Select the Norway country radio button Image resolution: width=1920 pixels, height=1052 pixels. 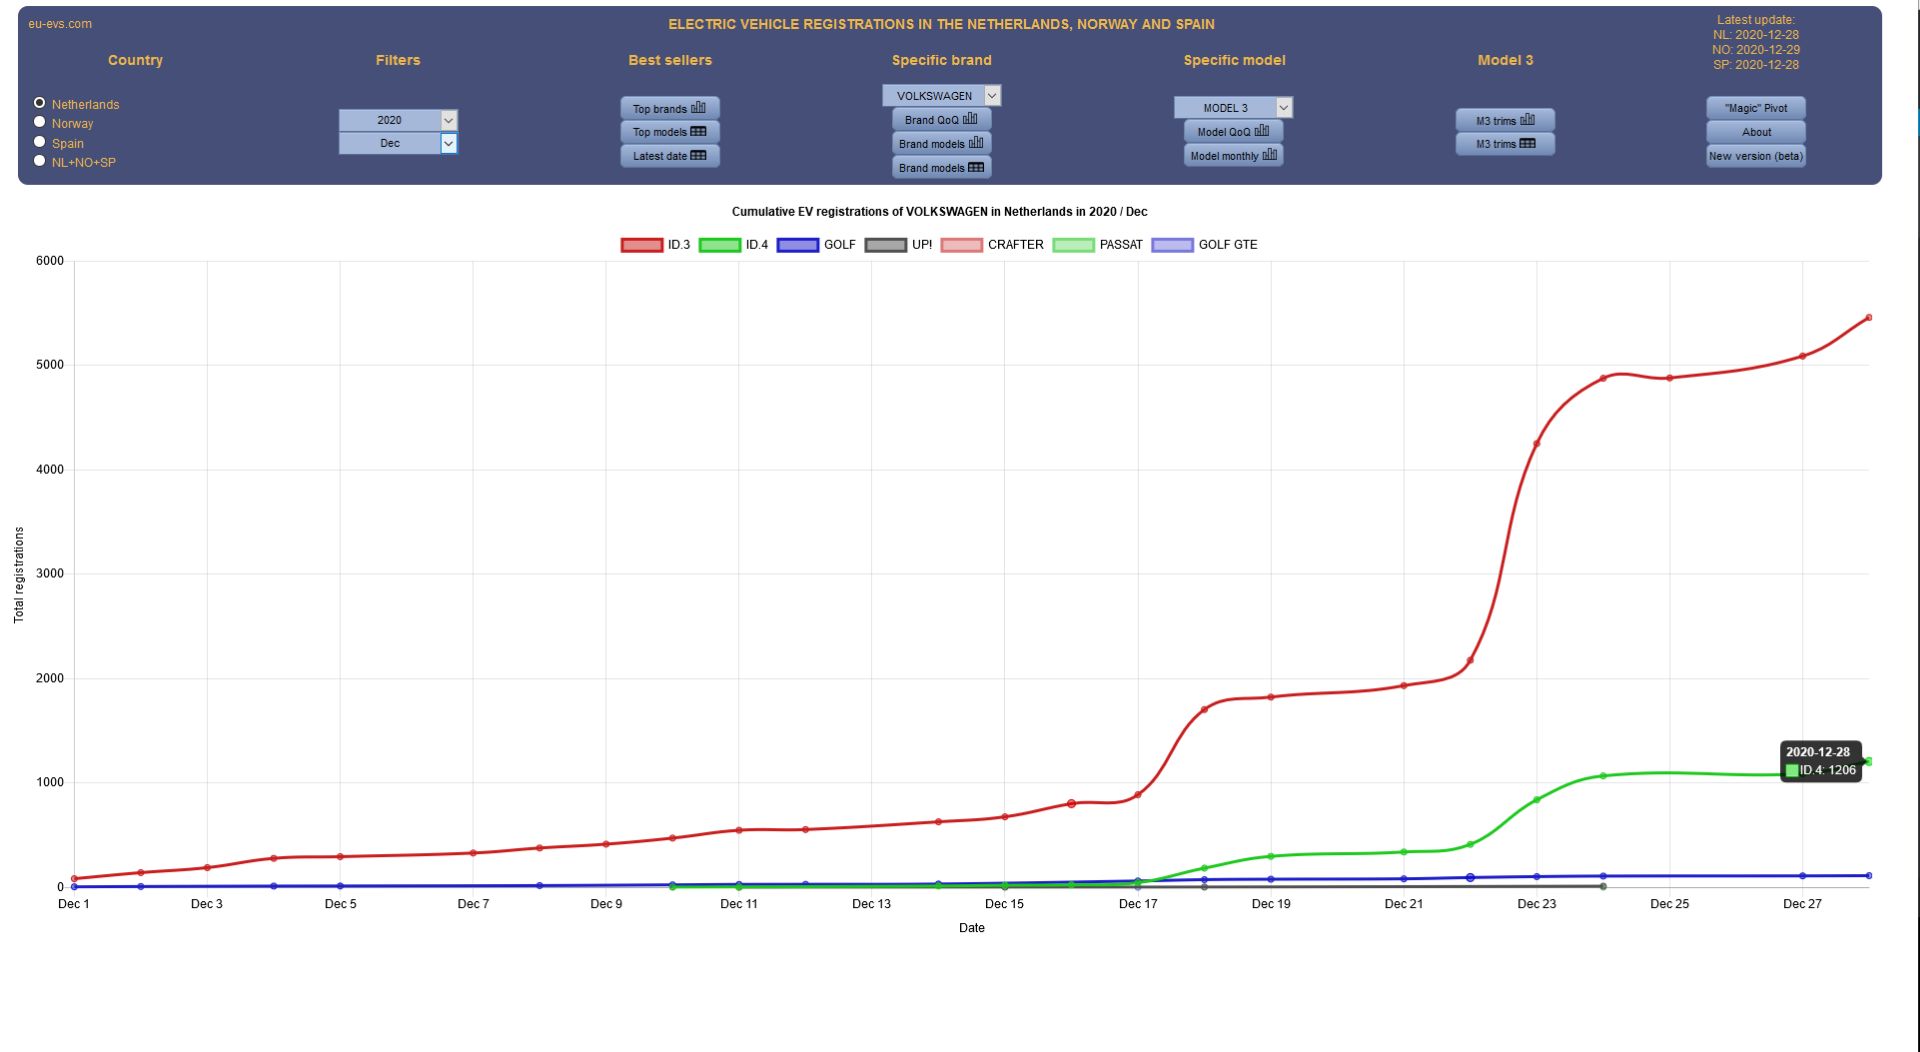[40, 122]
